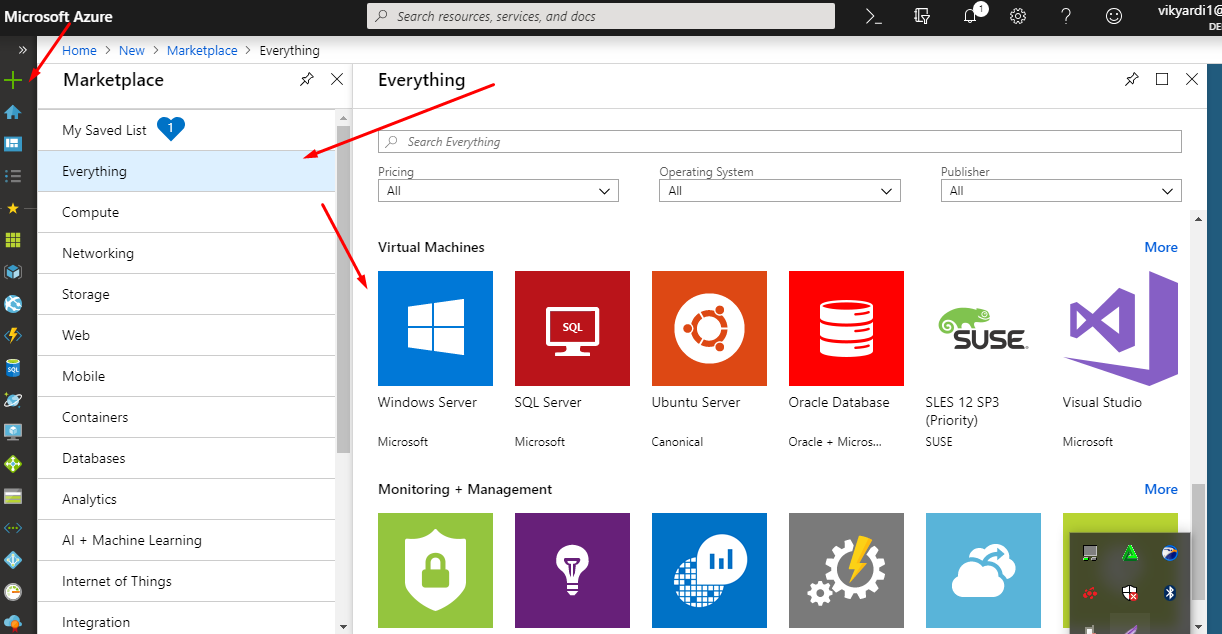Image resolution: width=1222 pixels, height=634 pixels.
Task: Focus the top resource search box
Action: (601, 16)
